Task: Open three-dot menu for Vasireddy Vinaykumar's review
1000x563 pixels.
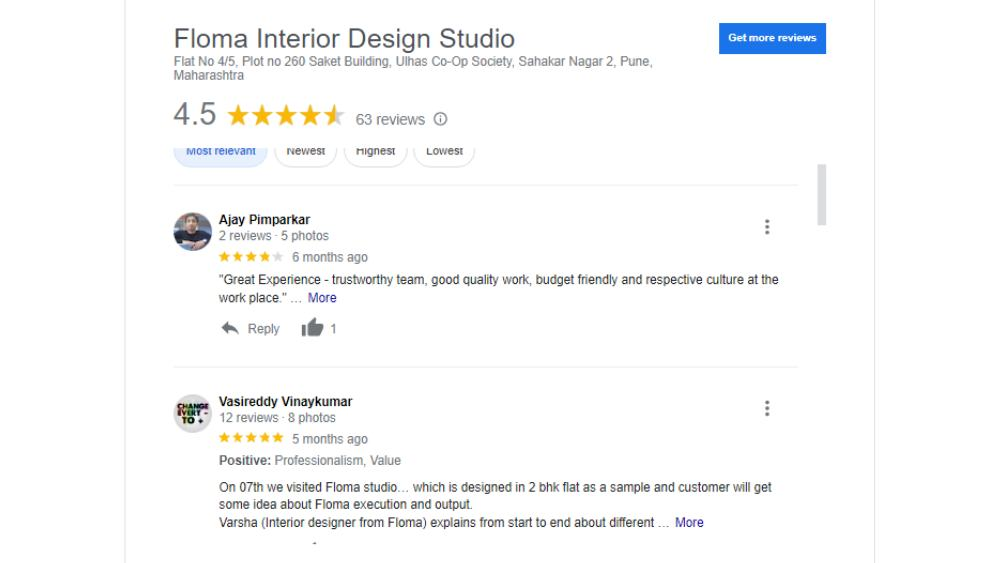Action: tap(767, 408)
